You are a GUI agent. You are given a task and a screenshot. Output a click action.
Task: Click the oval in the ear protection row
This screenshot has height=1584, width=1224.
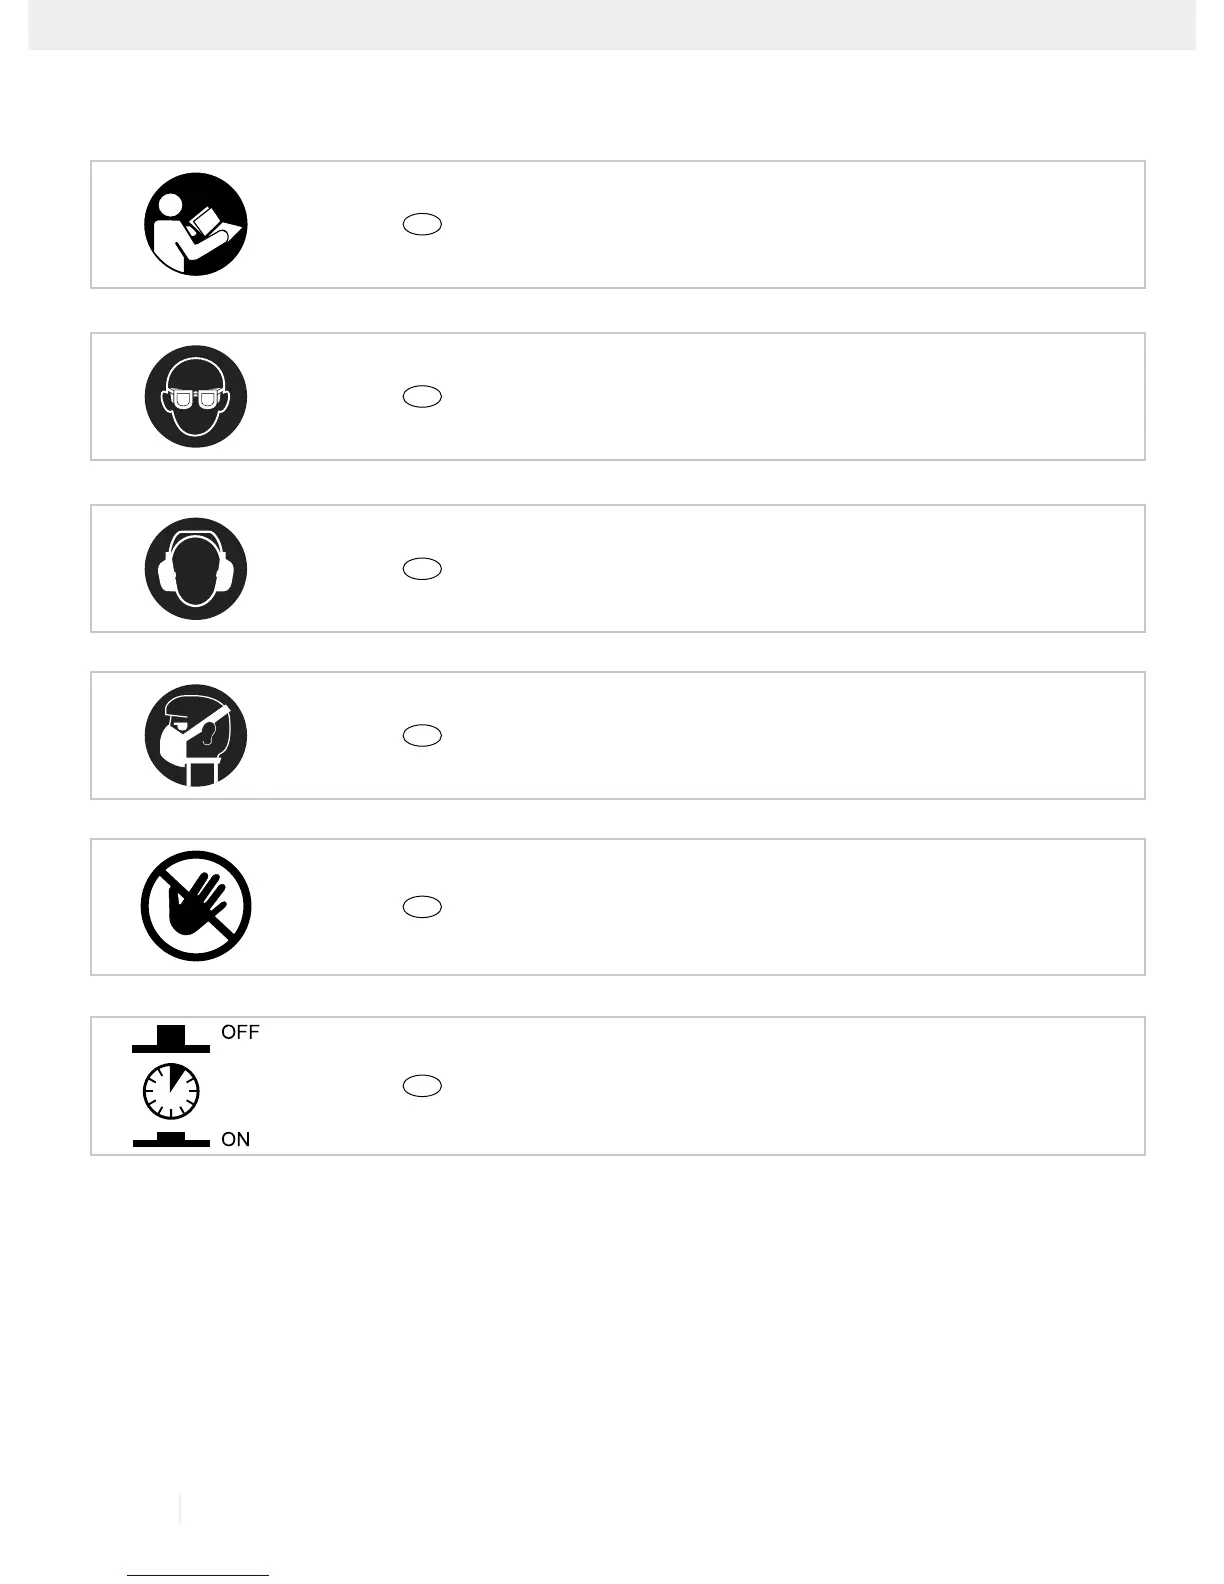(x=422, y=568)
